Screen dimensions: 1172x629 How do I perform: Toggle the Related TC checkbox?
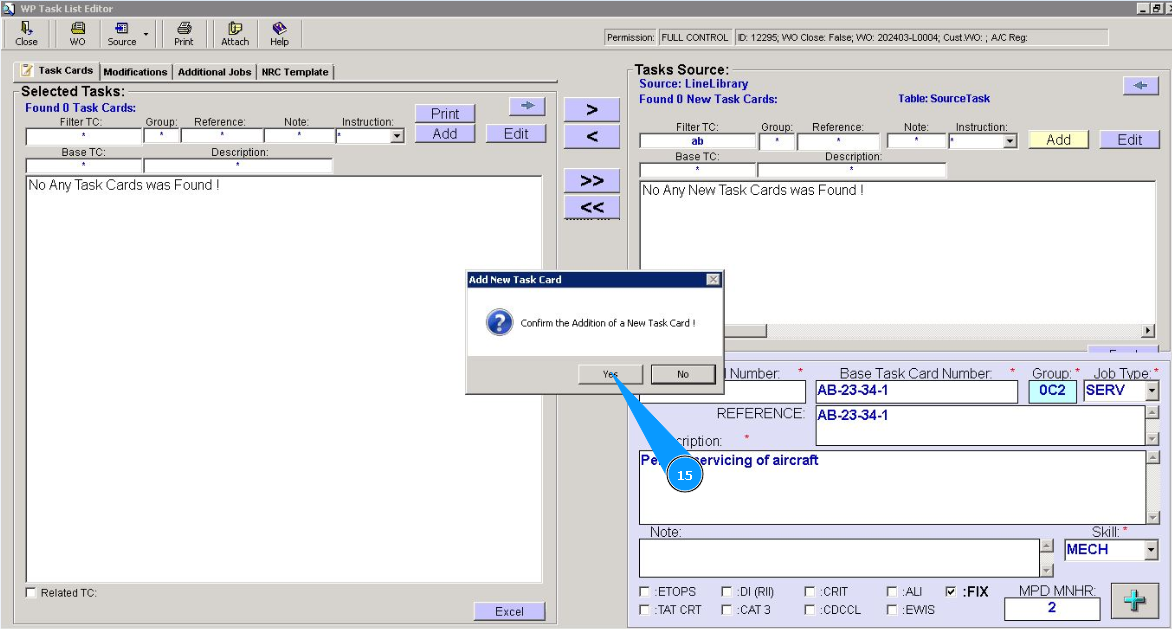(x=31, y=593)
